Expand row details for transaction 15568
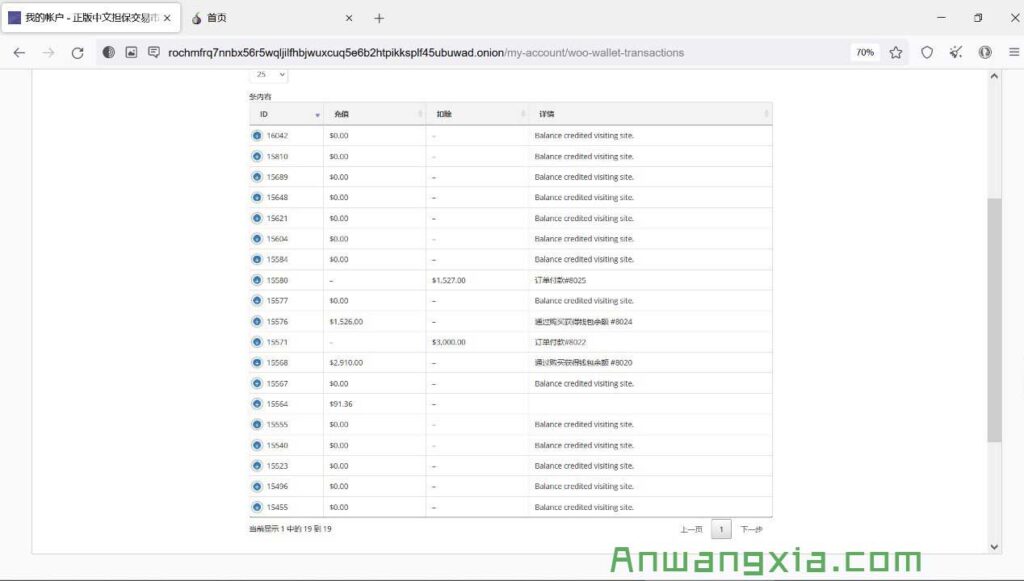This screenshot has height=581, width=1024. 257,362
